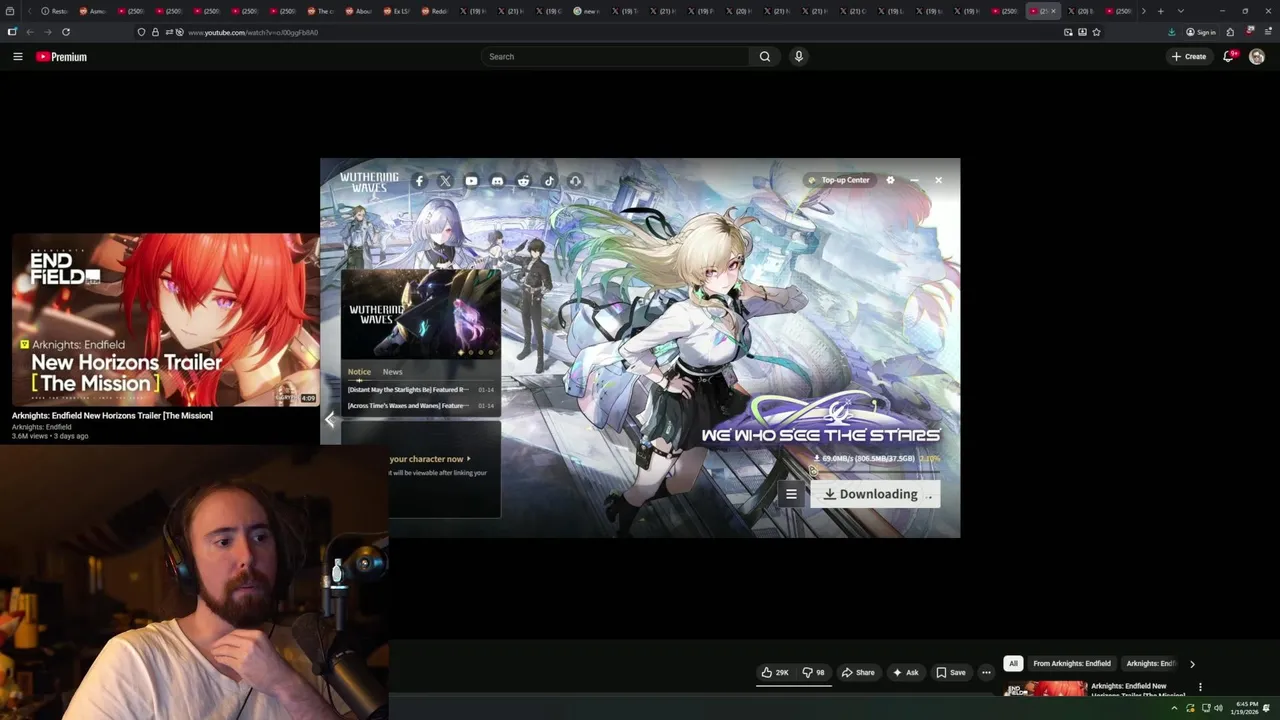Screen dimensions: 1280x720
Task: Click the YouTube Create button
Action: [1189, 57]
